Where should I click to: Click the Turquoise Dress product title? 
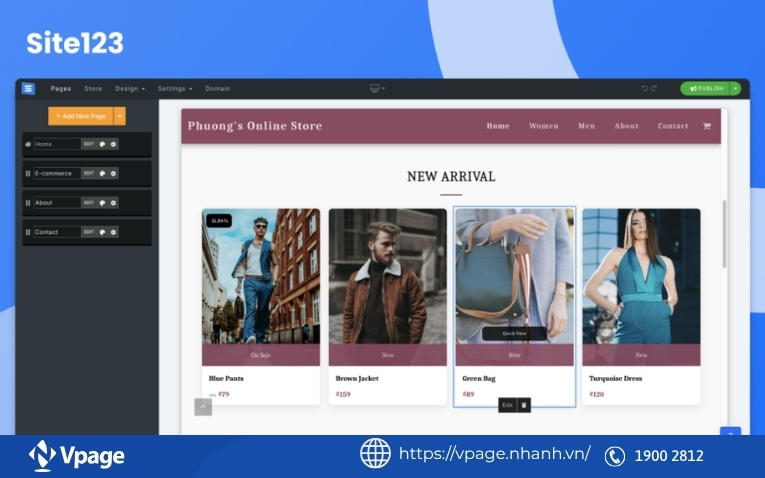pos(615,378)
